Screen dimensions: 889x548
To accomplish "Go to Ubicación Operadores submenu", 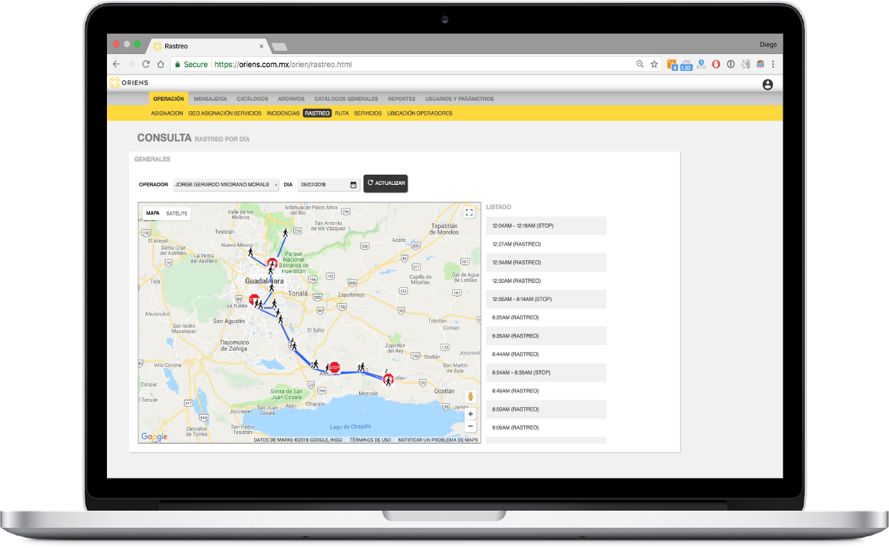I will click(419, 113).
